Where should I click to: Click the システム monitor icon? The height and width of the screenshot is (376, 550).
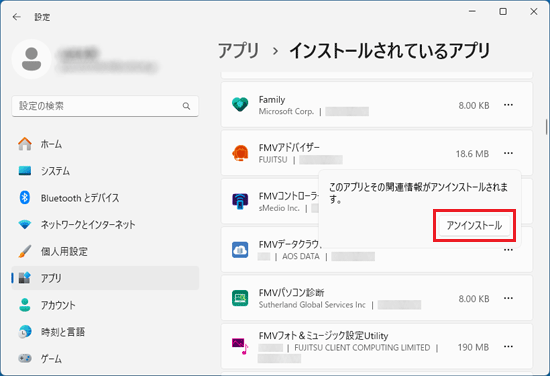coord(25,171)
